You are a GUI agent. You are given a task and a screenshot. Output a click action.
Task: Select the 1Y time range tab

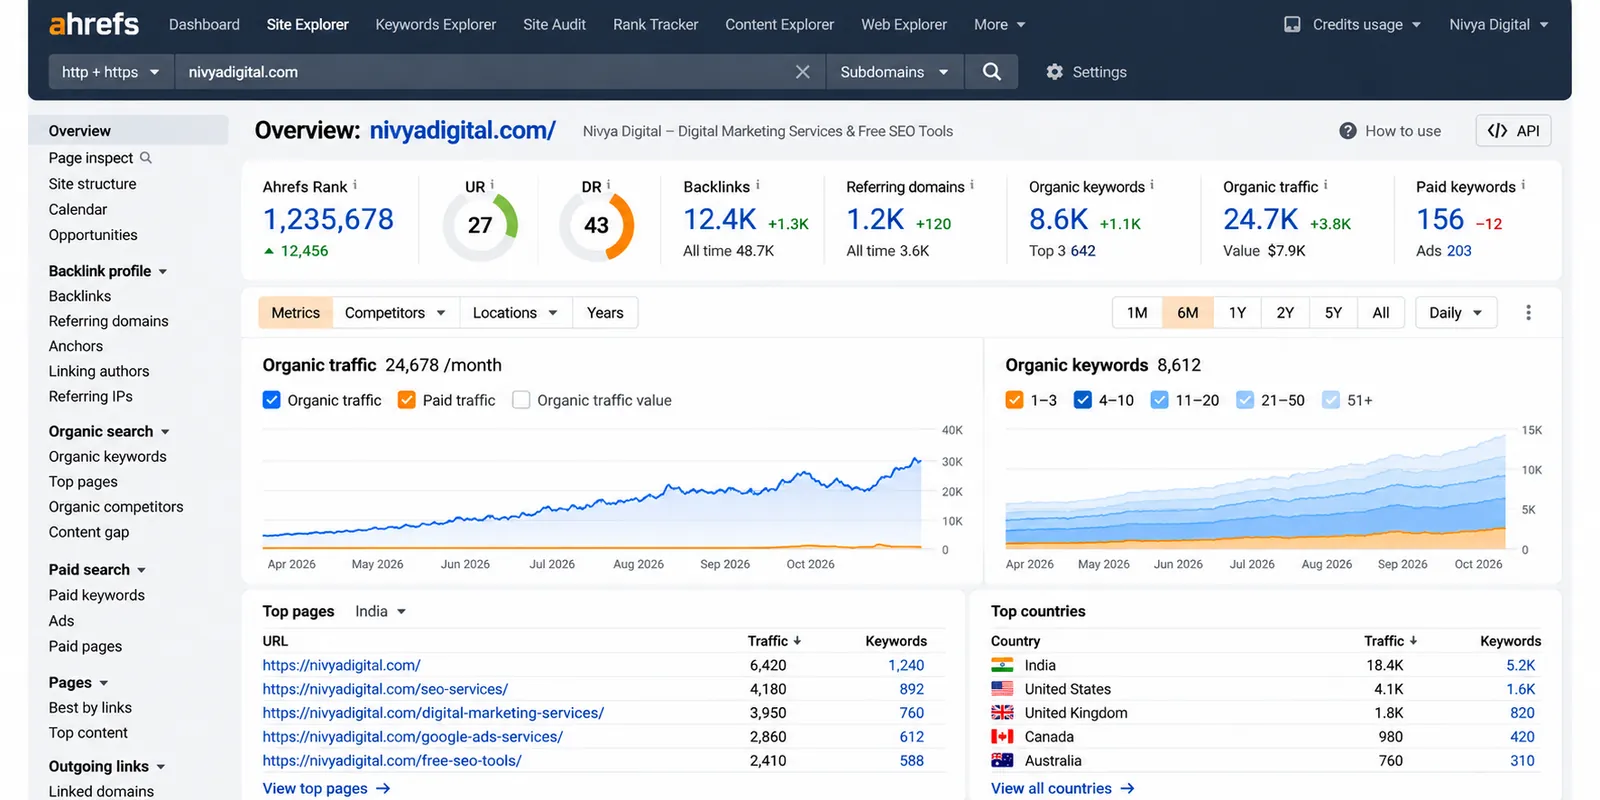1237,313
